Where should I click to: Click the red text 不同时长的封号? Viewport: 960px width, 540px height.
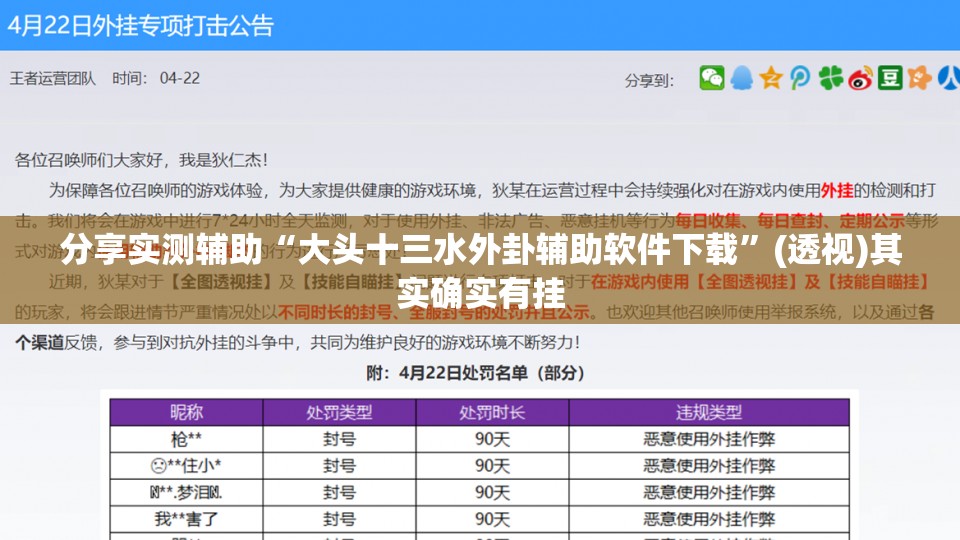(335, 312)
